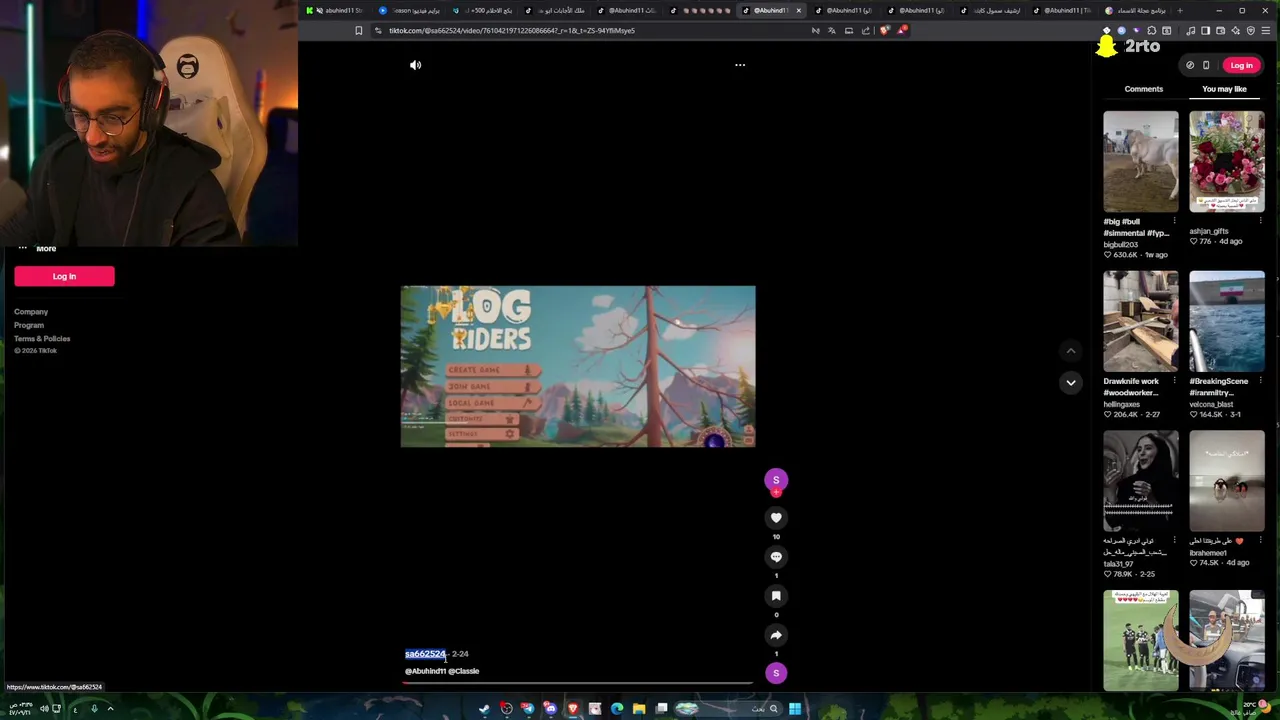Go to previous video with the up arrow

1070,351
